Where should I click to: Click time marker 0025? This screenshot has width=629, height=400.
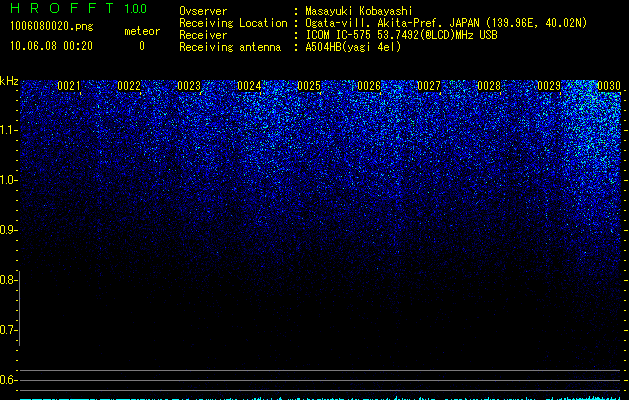(309, 86)
